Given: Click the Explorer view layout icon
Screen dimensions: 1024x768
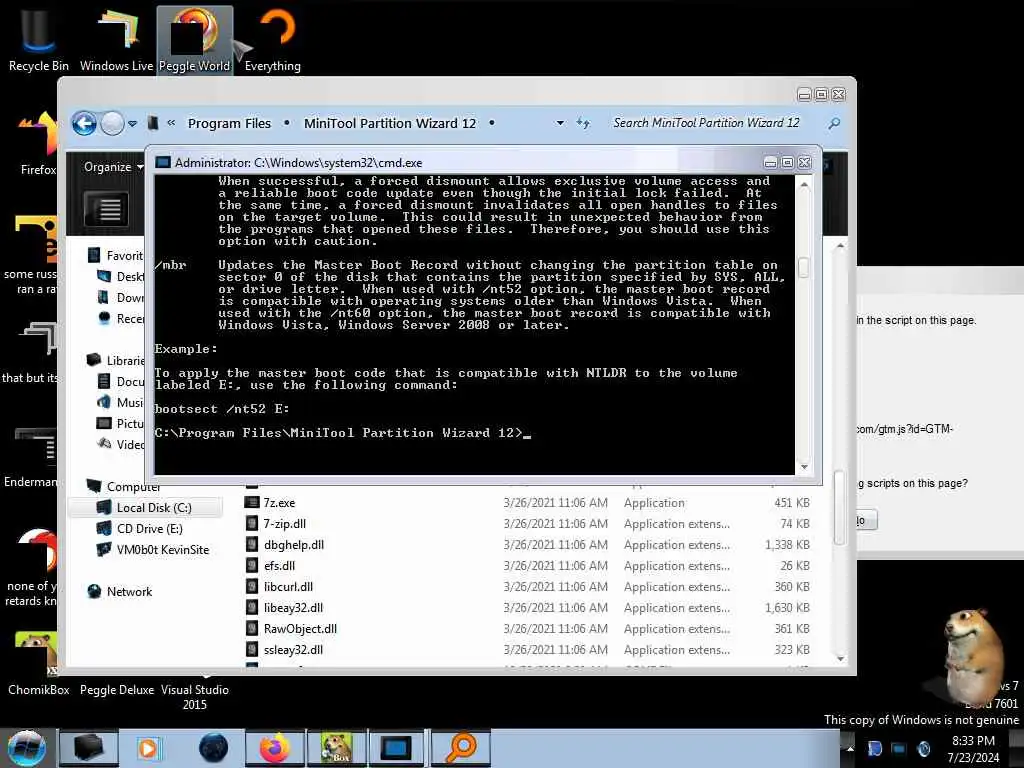Looking at the screenshot, I should (x=106, y=209).
